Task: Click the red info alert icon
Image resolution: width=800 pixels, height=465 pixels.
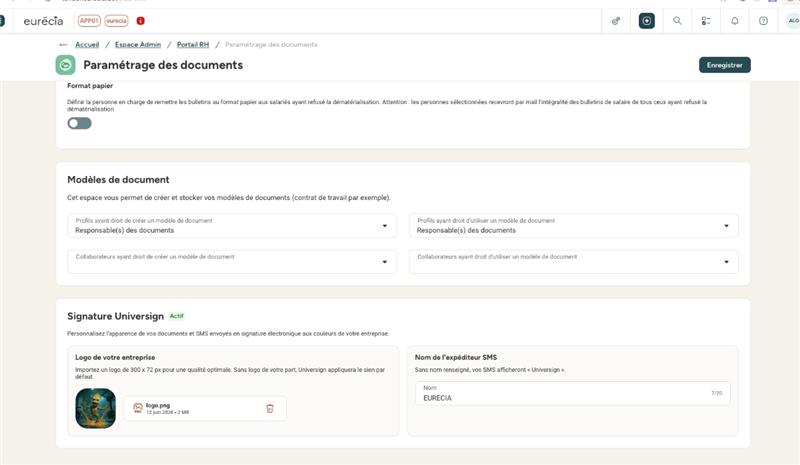Action: (x=141, y=21)
